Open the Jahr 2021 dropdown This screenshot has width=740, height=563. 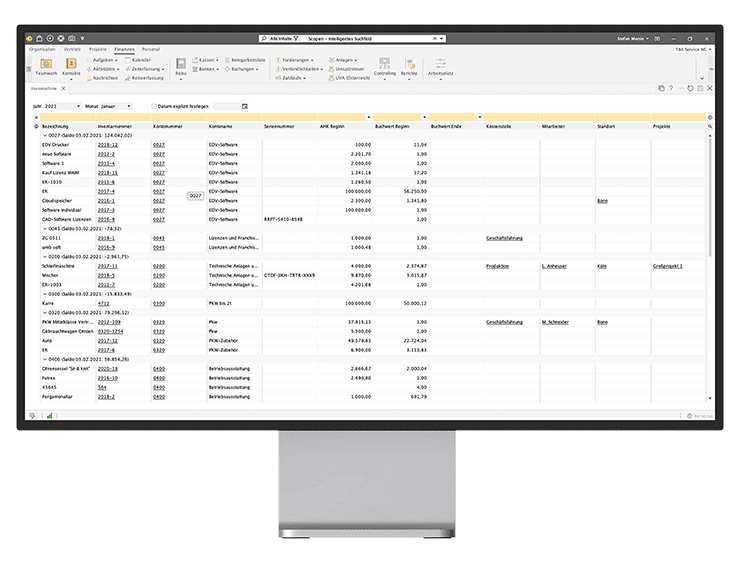coord(62,105)
